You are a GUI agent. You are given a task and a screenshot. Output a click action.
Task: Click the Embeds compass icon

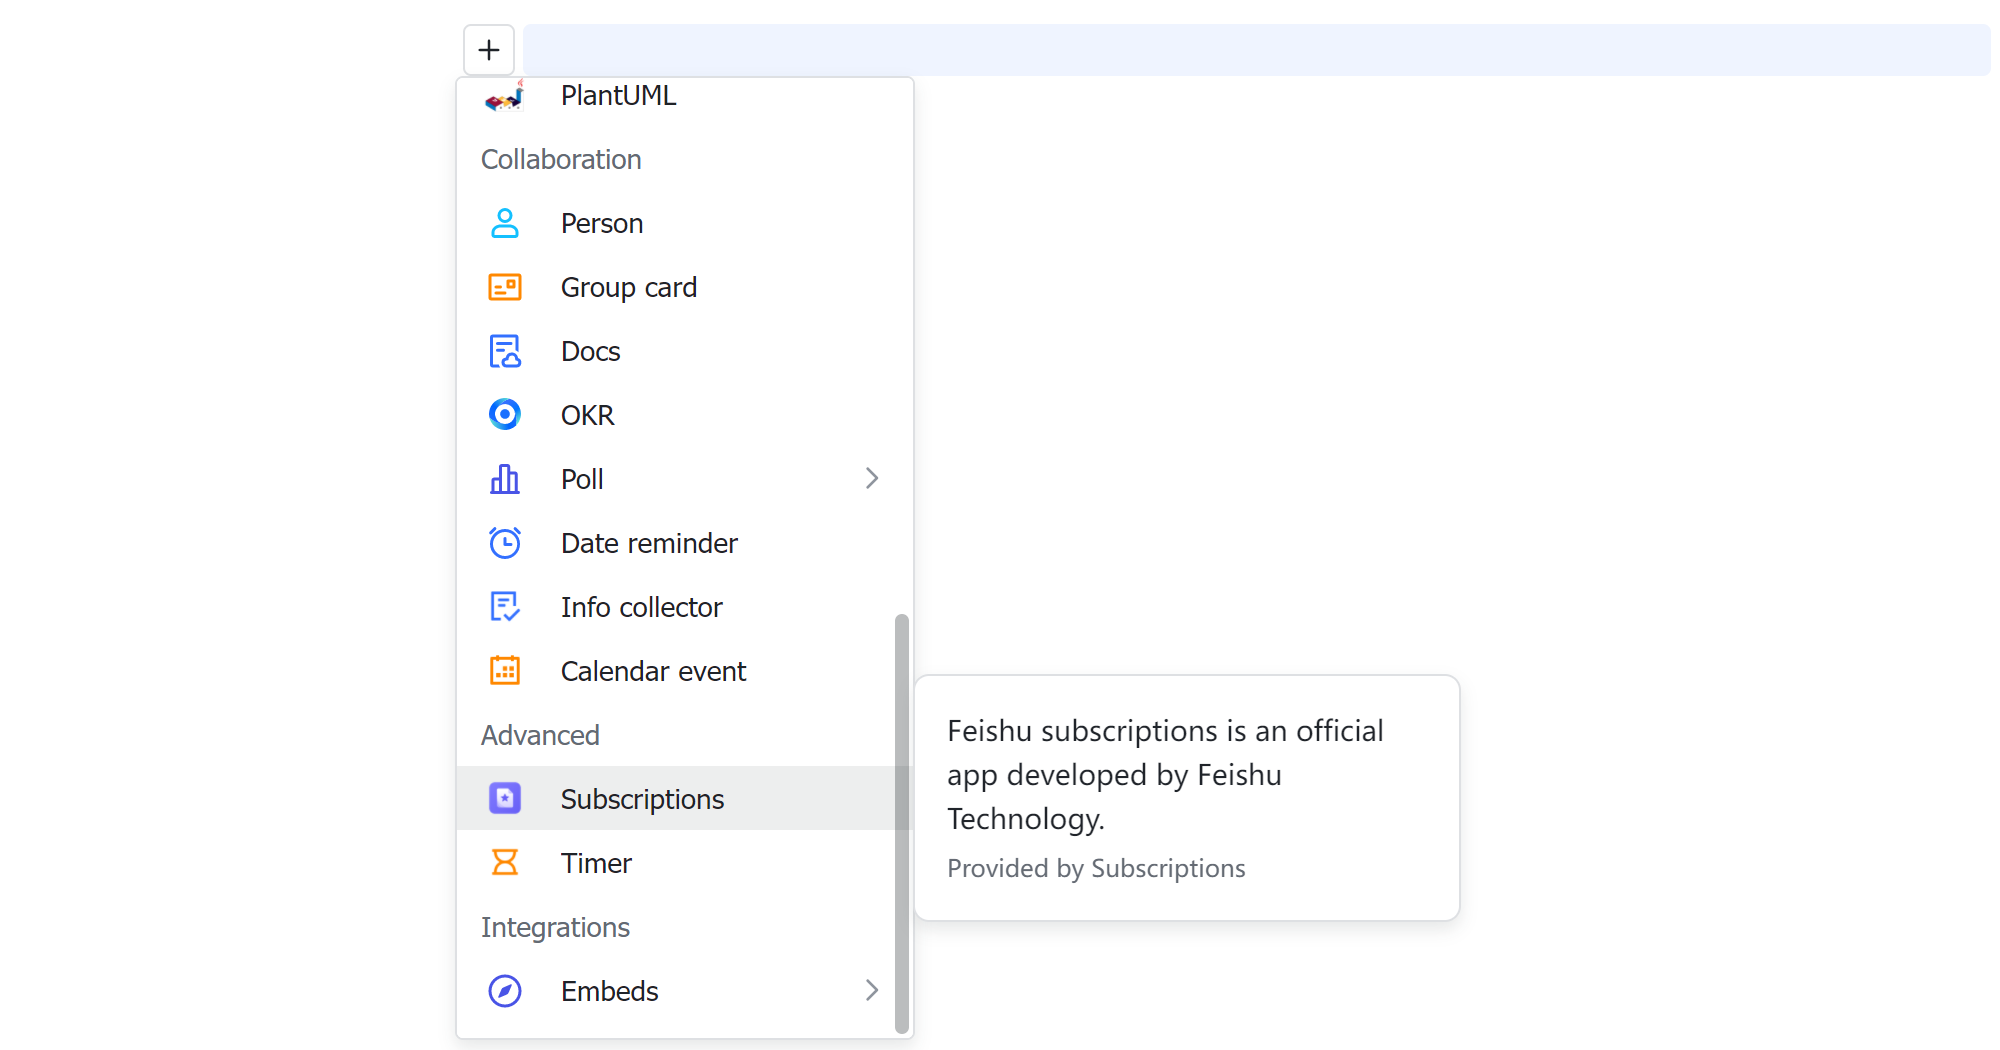tap(505, 991)
